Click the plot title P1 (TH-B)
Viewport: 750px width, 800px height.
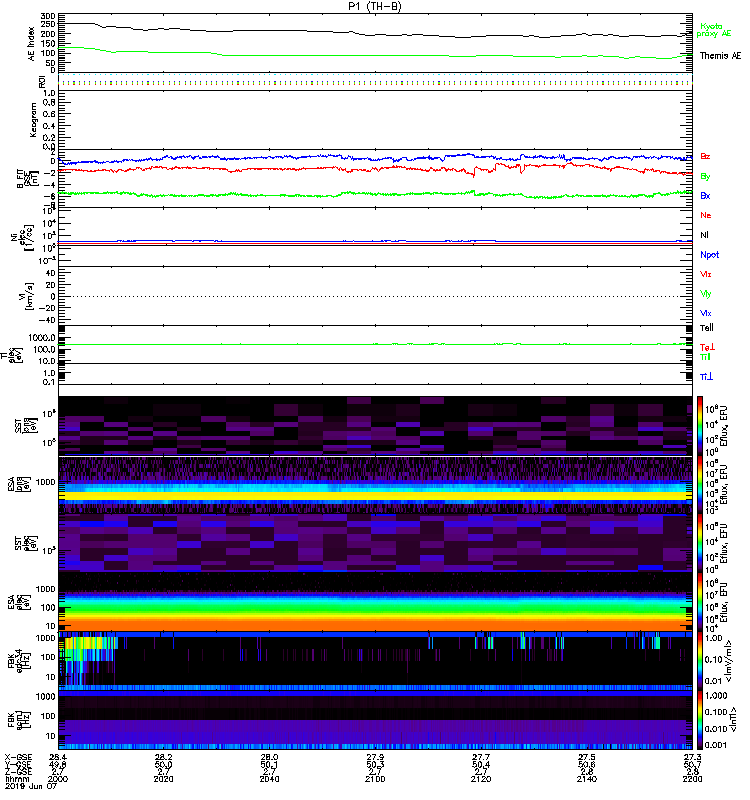374,6
